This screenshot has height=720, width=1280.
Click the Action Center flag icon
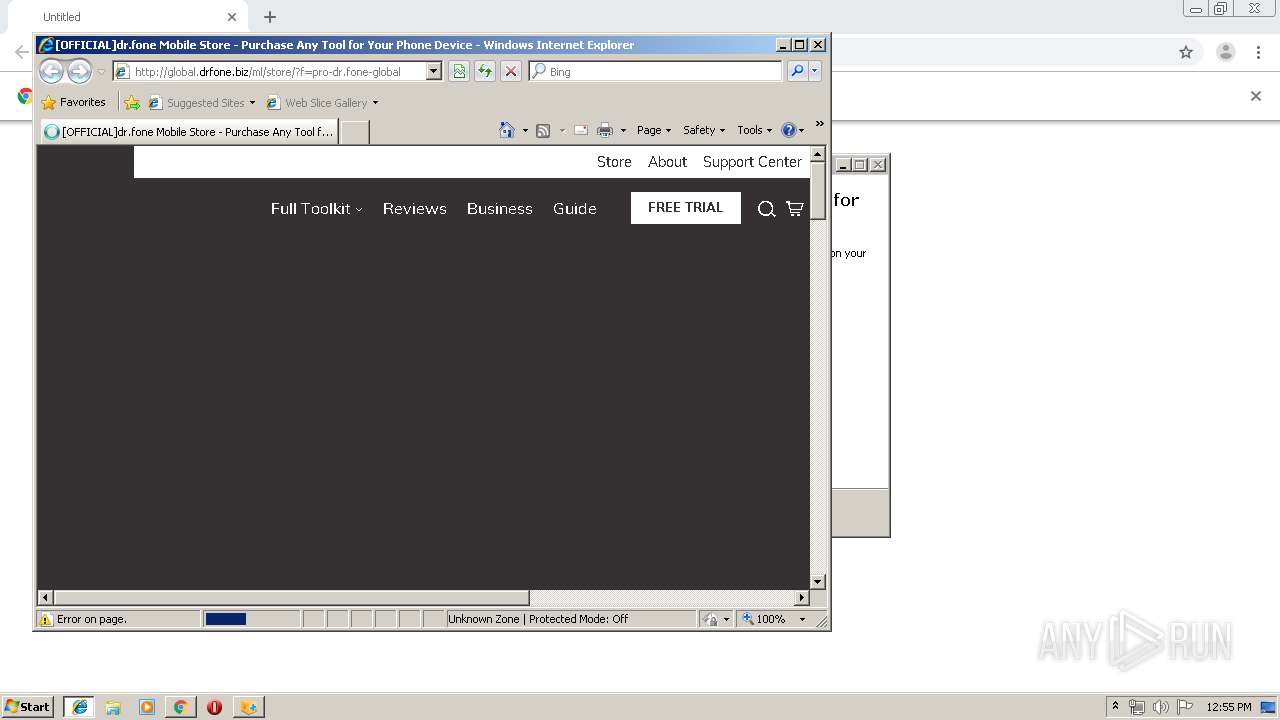(x=1185, y=707)
